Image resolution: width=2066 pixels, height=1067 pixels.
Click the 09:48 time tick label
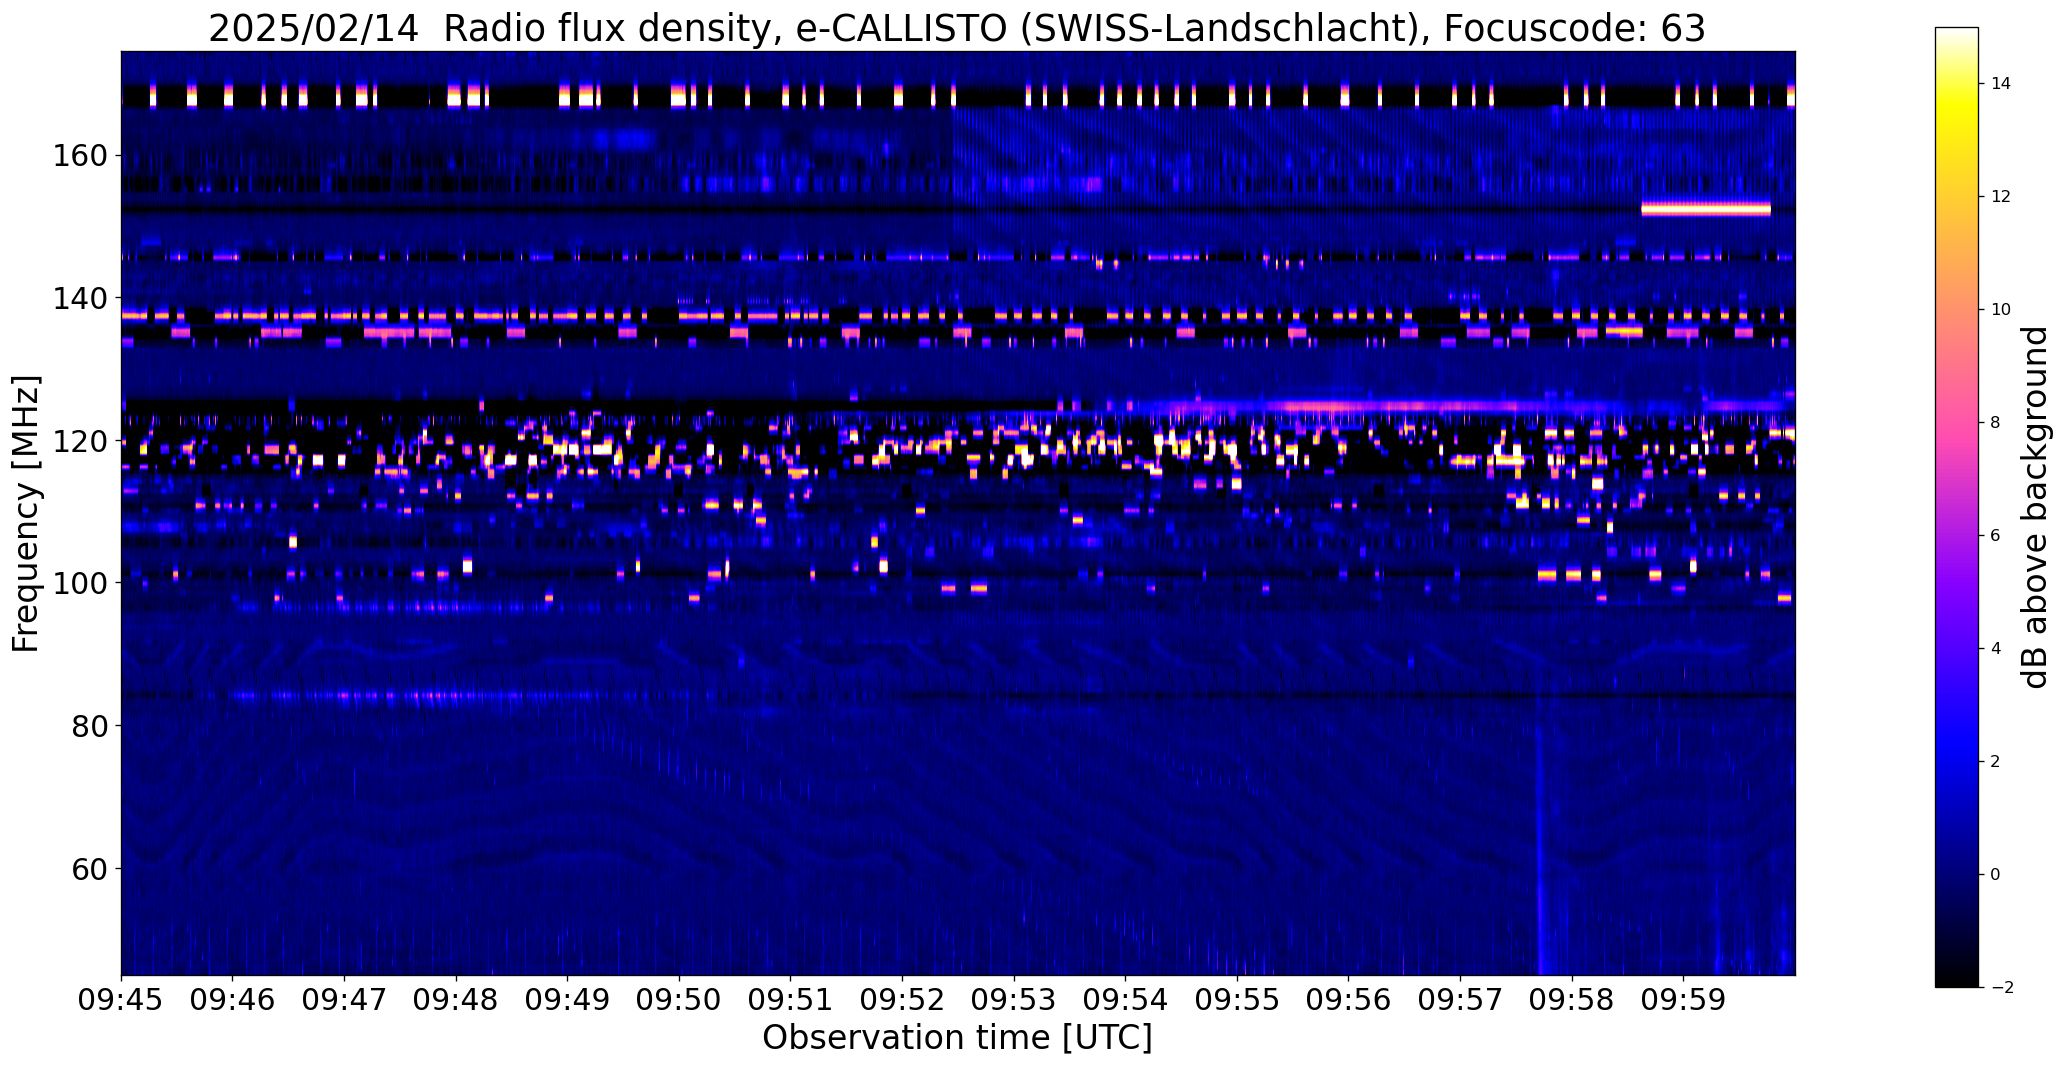pyautogui.click(x=456, y=999)
